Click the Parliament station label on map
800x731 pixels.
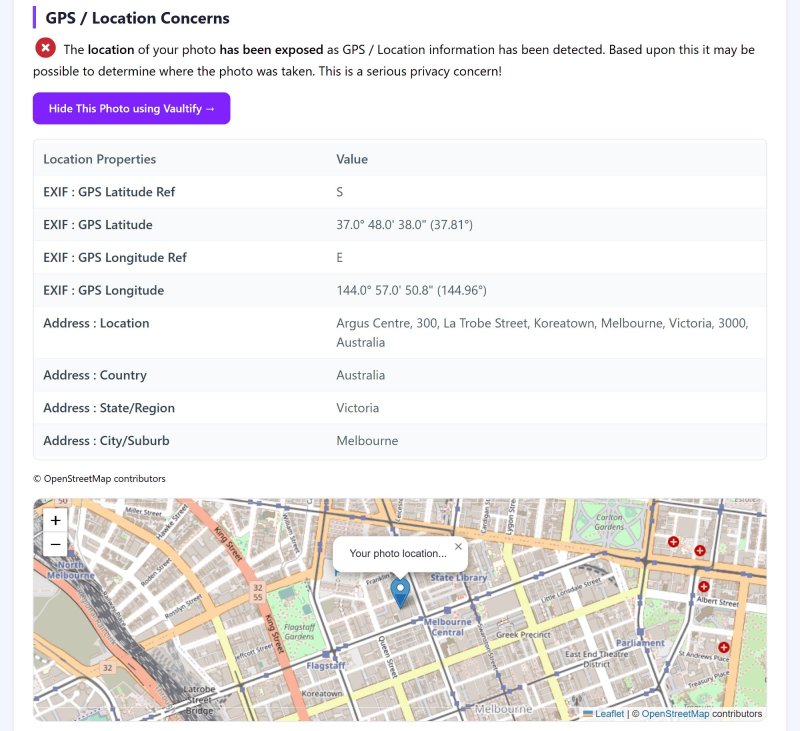pyautogui.click(x=640, y=643)
